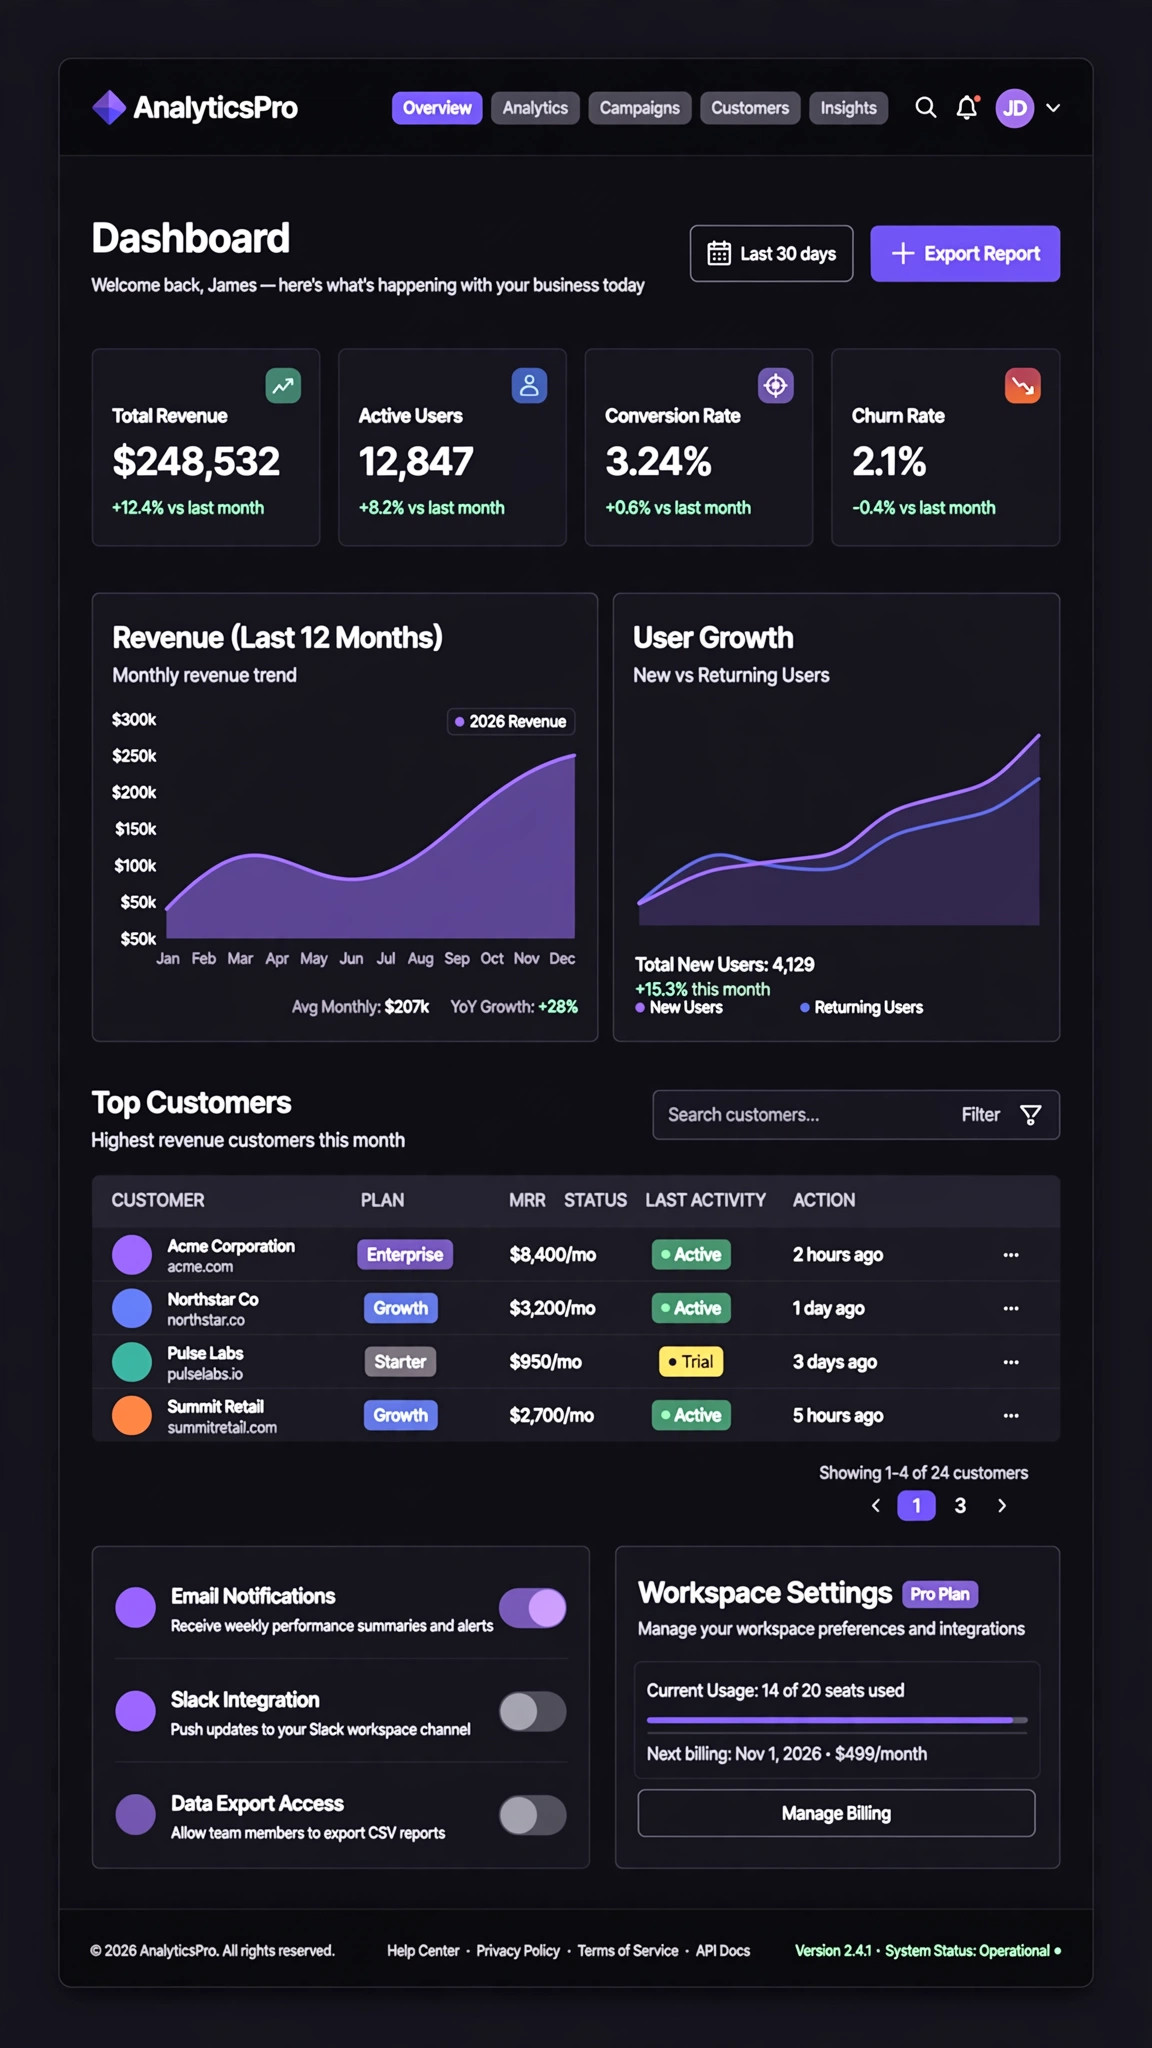Click System Status: Operational text

pos(967,1951)
